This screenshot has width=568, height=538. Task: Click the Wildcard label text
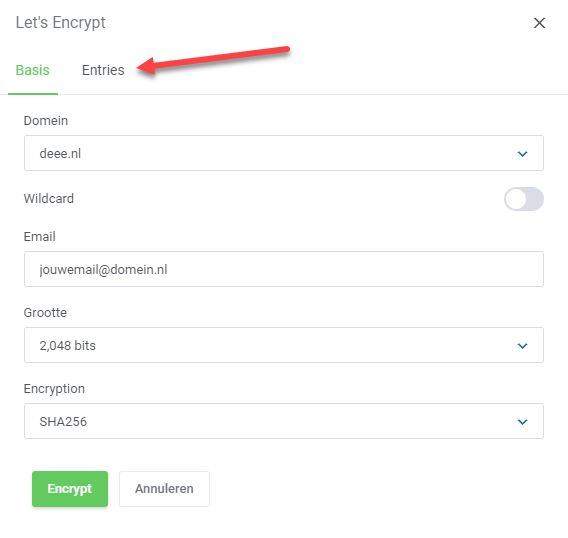49,199
